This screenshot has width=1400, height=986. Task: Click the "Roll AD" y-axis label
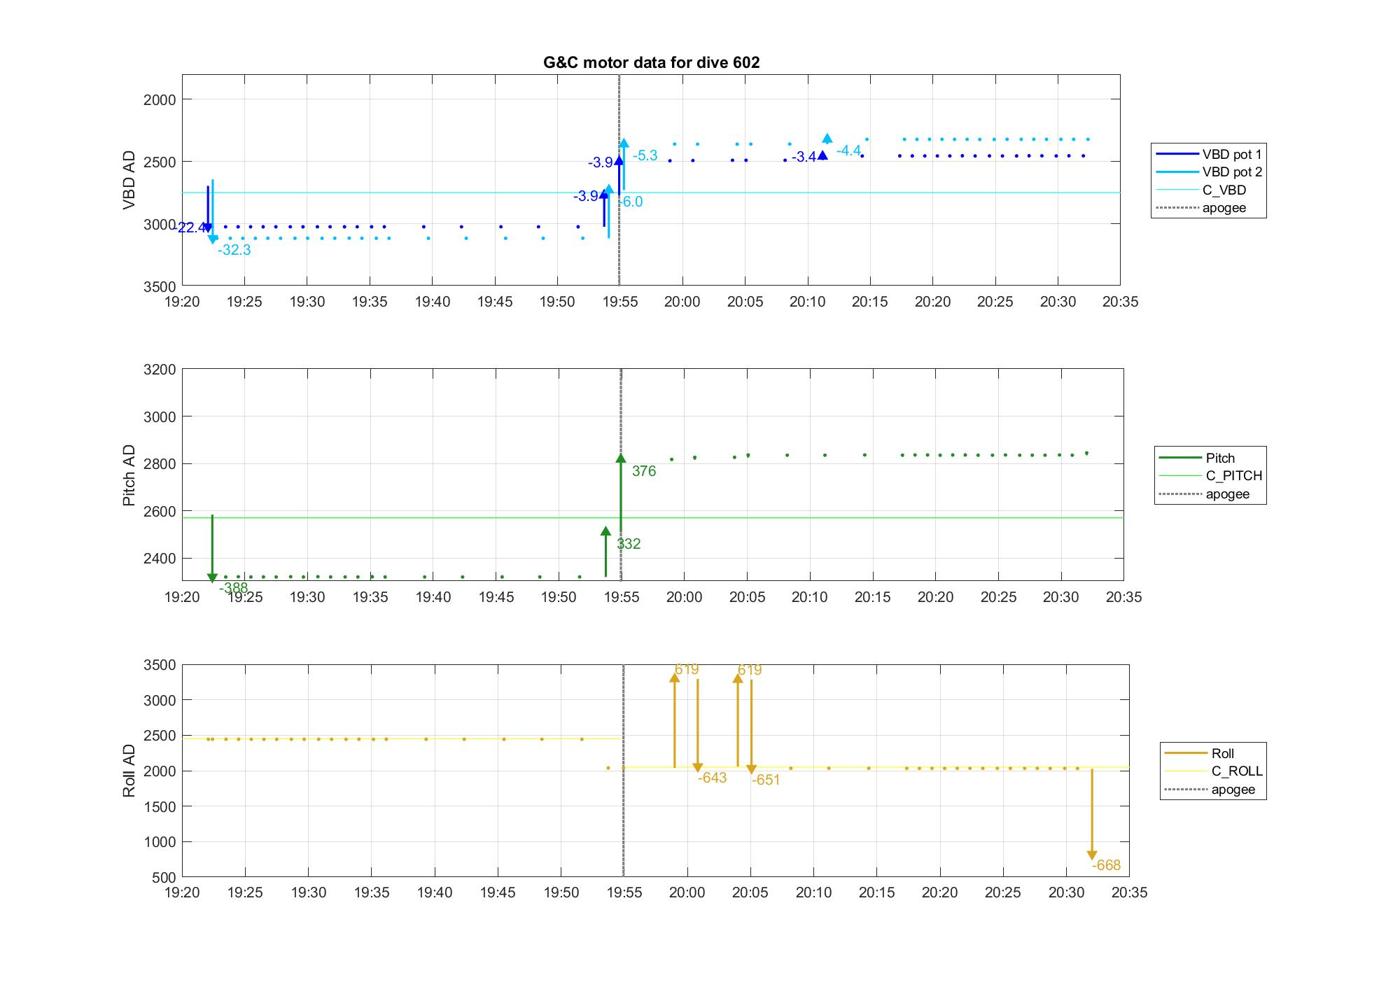(x=129, y=770)
